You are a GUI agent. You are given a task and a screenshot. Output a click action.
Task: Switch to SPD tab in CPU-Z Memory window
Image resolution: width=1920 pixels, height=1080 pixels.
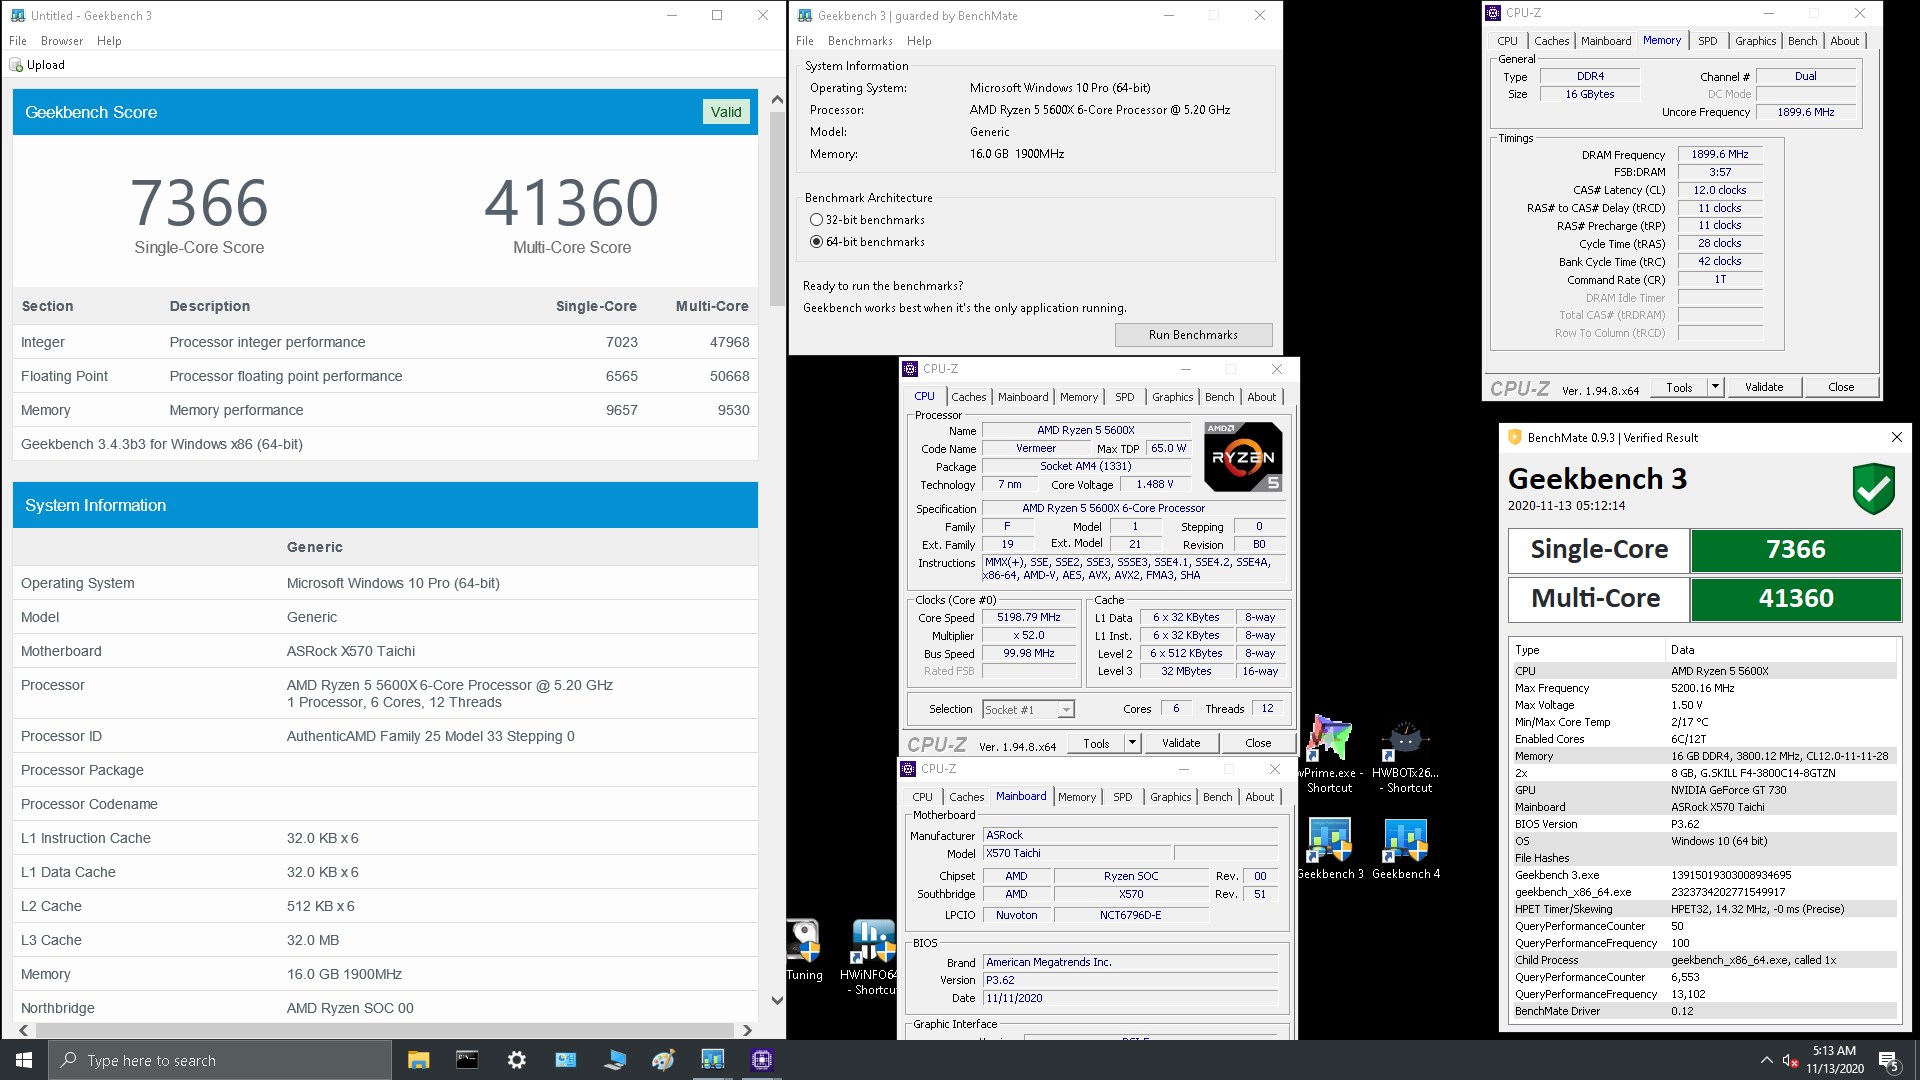pyautogui.click(x=1708, y=41)
